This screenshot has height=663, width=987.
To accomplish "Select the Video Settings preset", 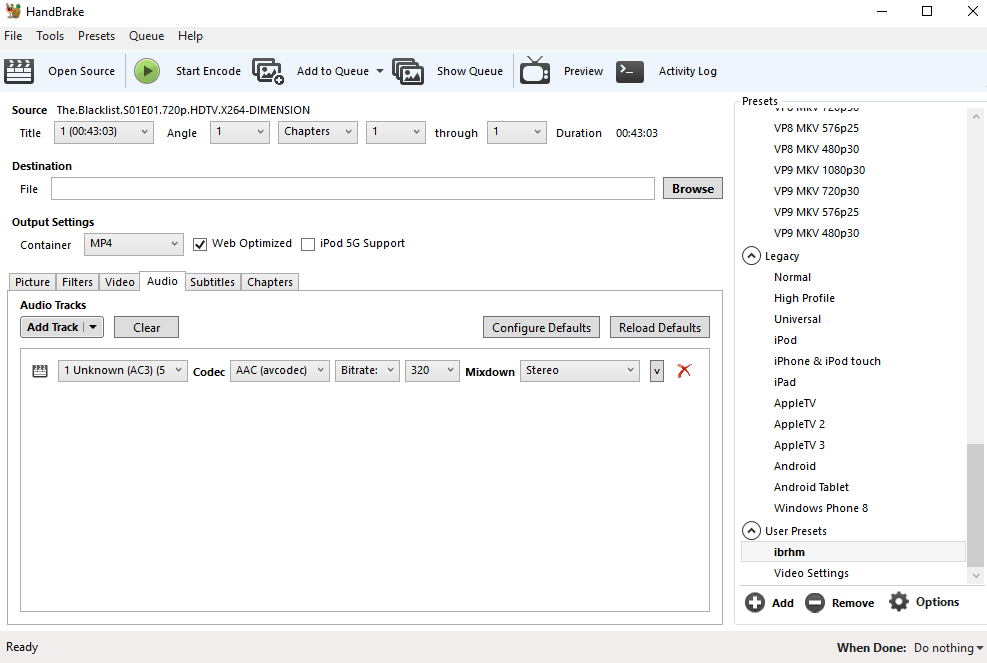I will pyautogui.click(x=811, y=573).
